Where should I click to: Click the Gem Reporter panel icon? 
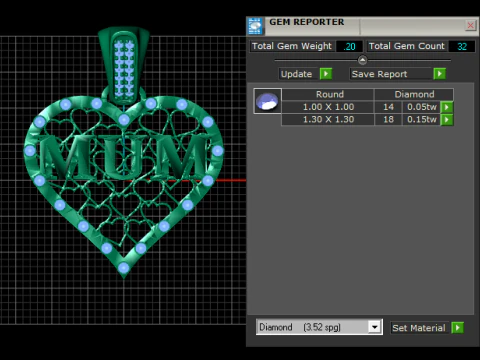(256, 26)
